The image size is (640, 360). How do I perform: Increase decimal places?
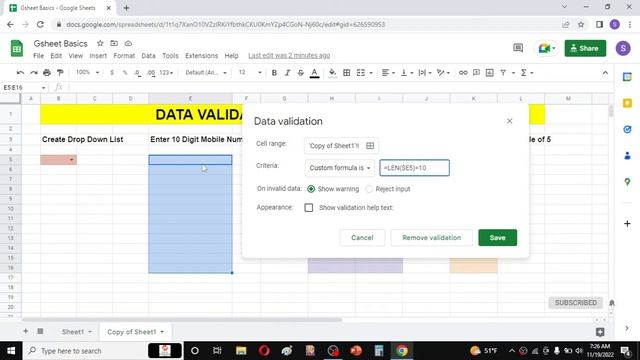click(151, 73)
